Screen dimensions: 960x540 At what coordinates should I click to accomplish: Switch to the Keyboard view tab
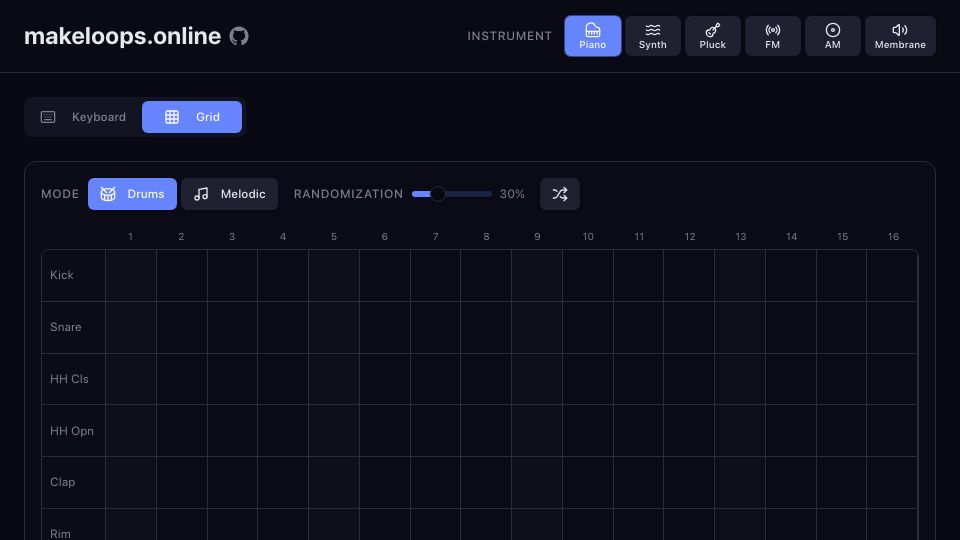coord(83,117)
